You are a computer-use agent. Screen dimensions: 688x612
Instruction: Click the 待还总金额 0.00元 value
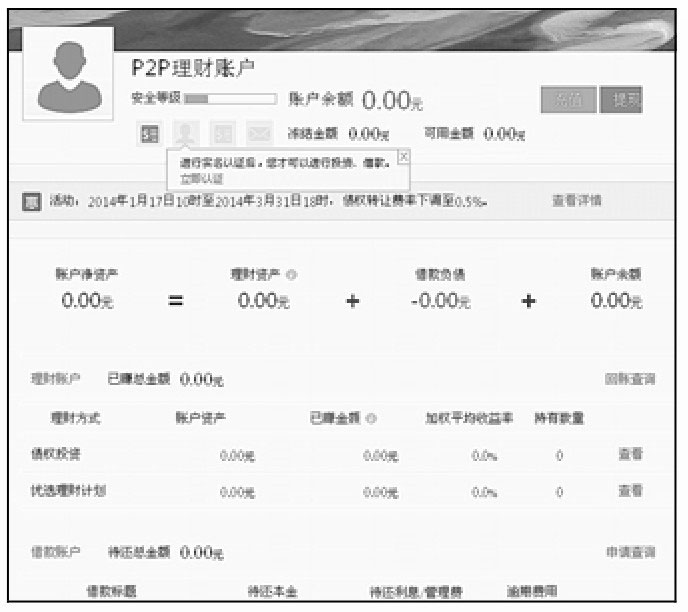(x=201, y=552)
